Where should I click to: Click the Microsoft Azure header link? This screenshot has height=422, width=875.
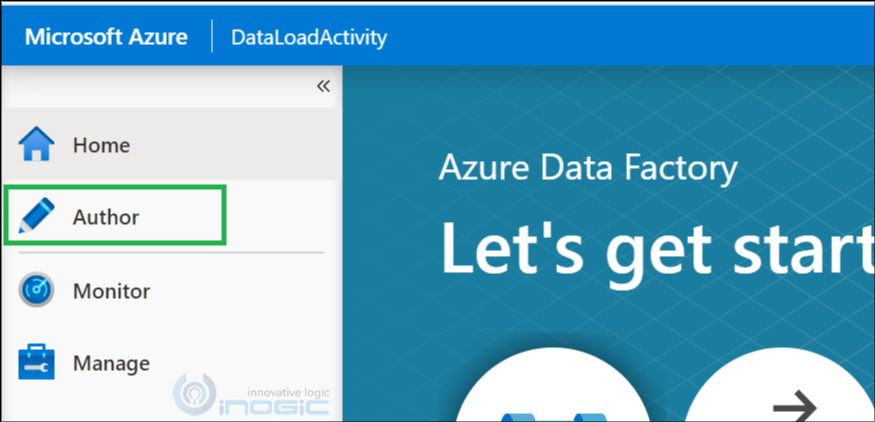106,37
